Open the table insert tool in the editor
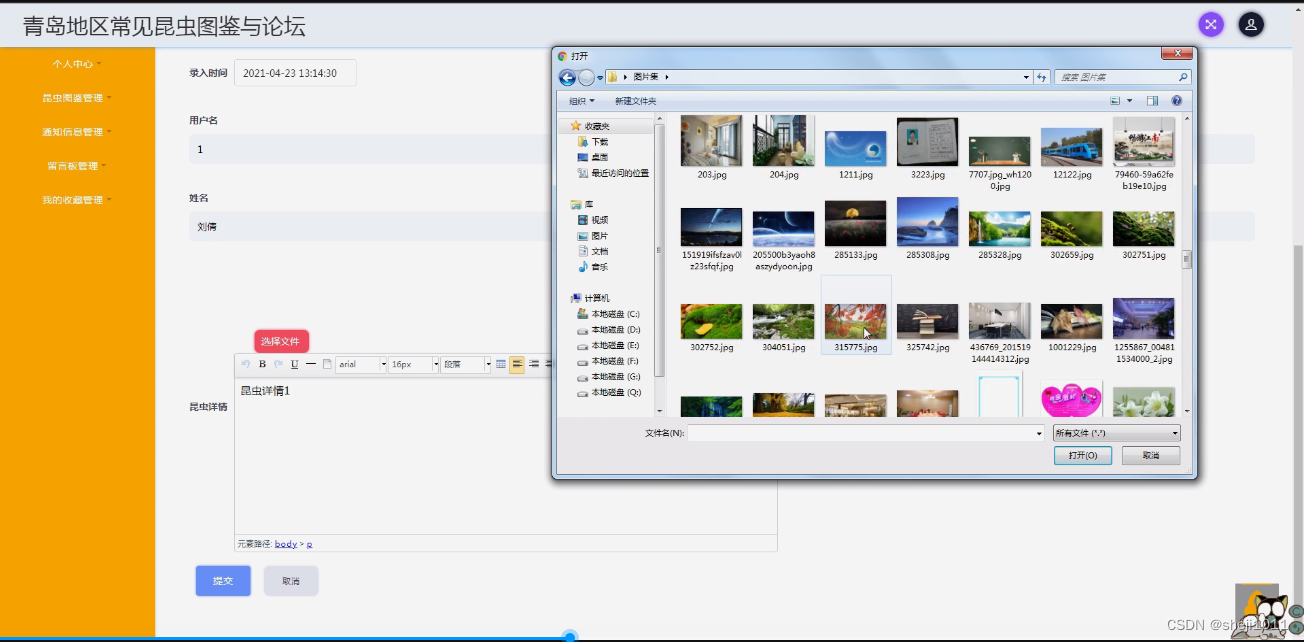 pos(500,364)
